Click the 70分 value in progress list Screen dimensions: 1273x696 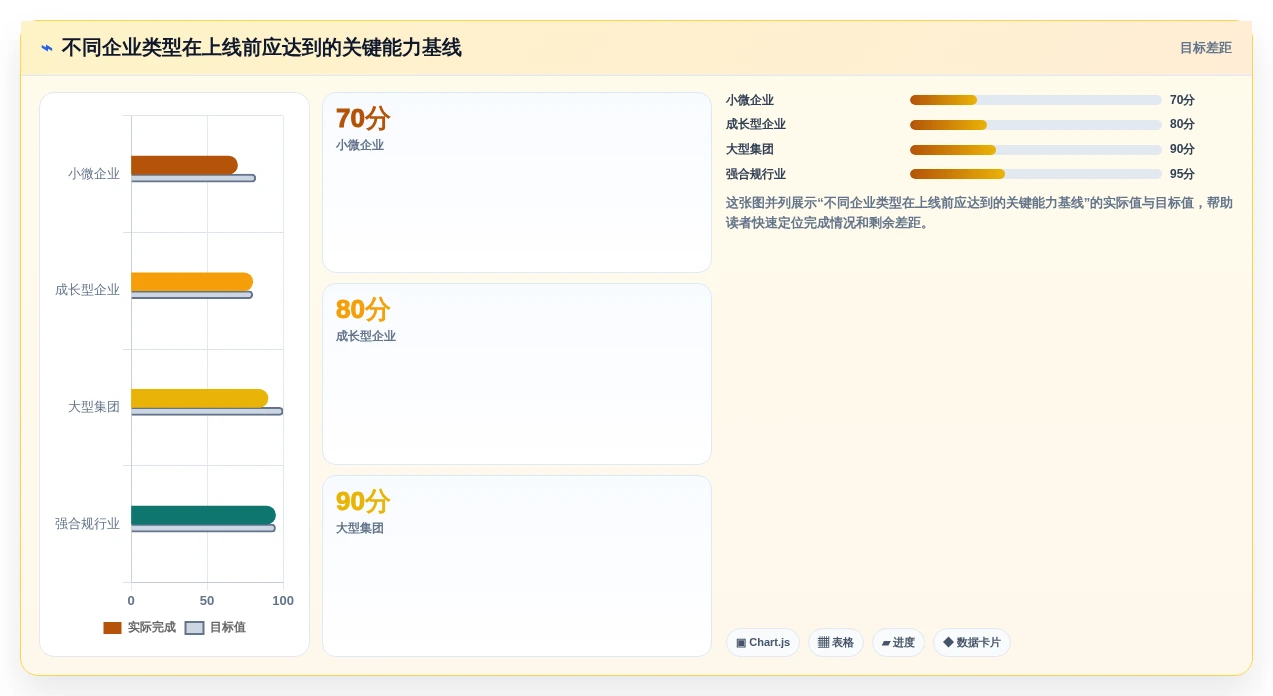point(1182,100)
